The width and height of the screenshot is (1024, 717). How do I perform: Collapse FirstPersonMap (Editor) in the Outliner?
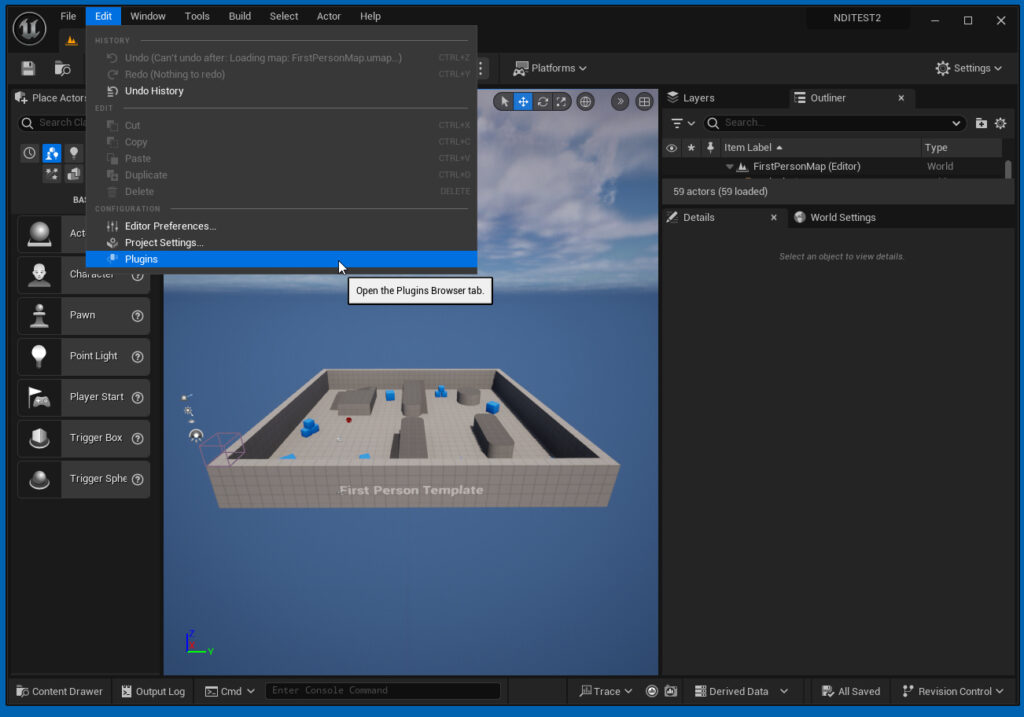(728, 166)
